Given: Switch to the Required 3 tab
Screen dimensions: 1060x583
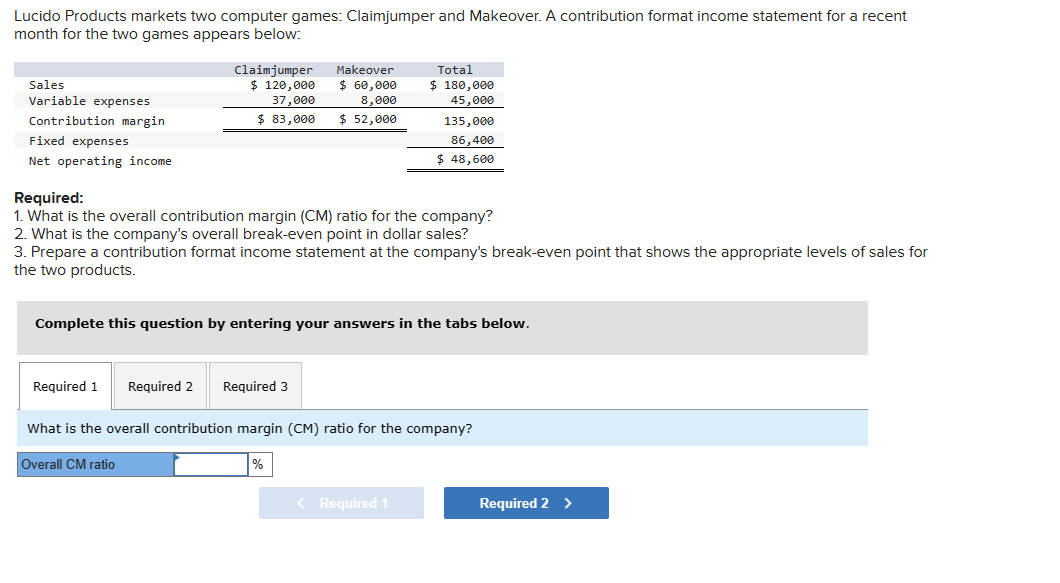Looking at the screenshot, I should coord(256,386).
